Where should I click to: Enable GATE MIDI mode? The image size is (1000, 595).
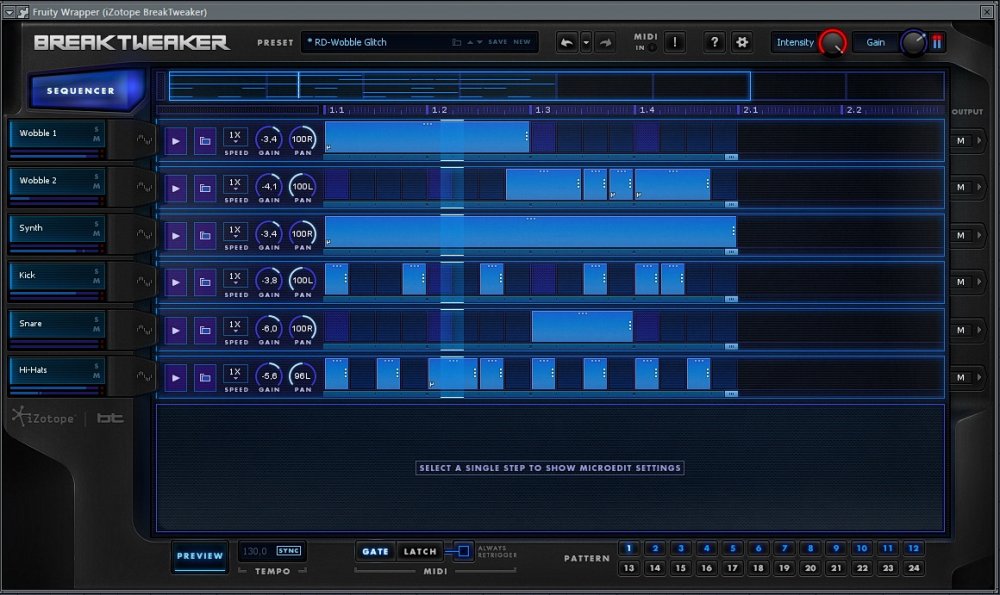coord(375,552)
